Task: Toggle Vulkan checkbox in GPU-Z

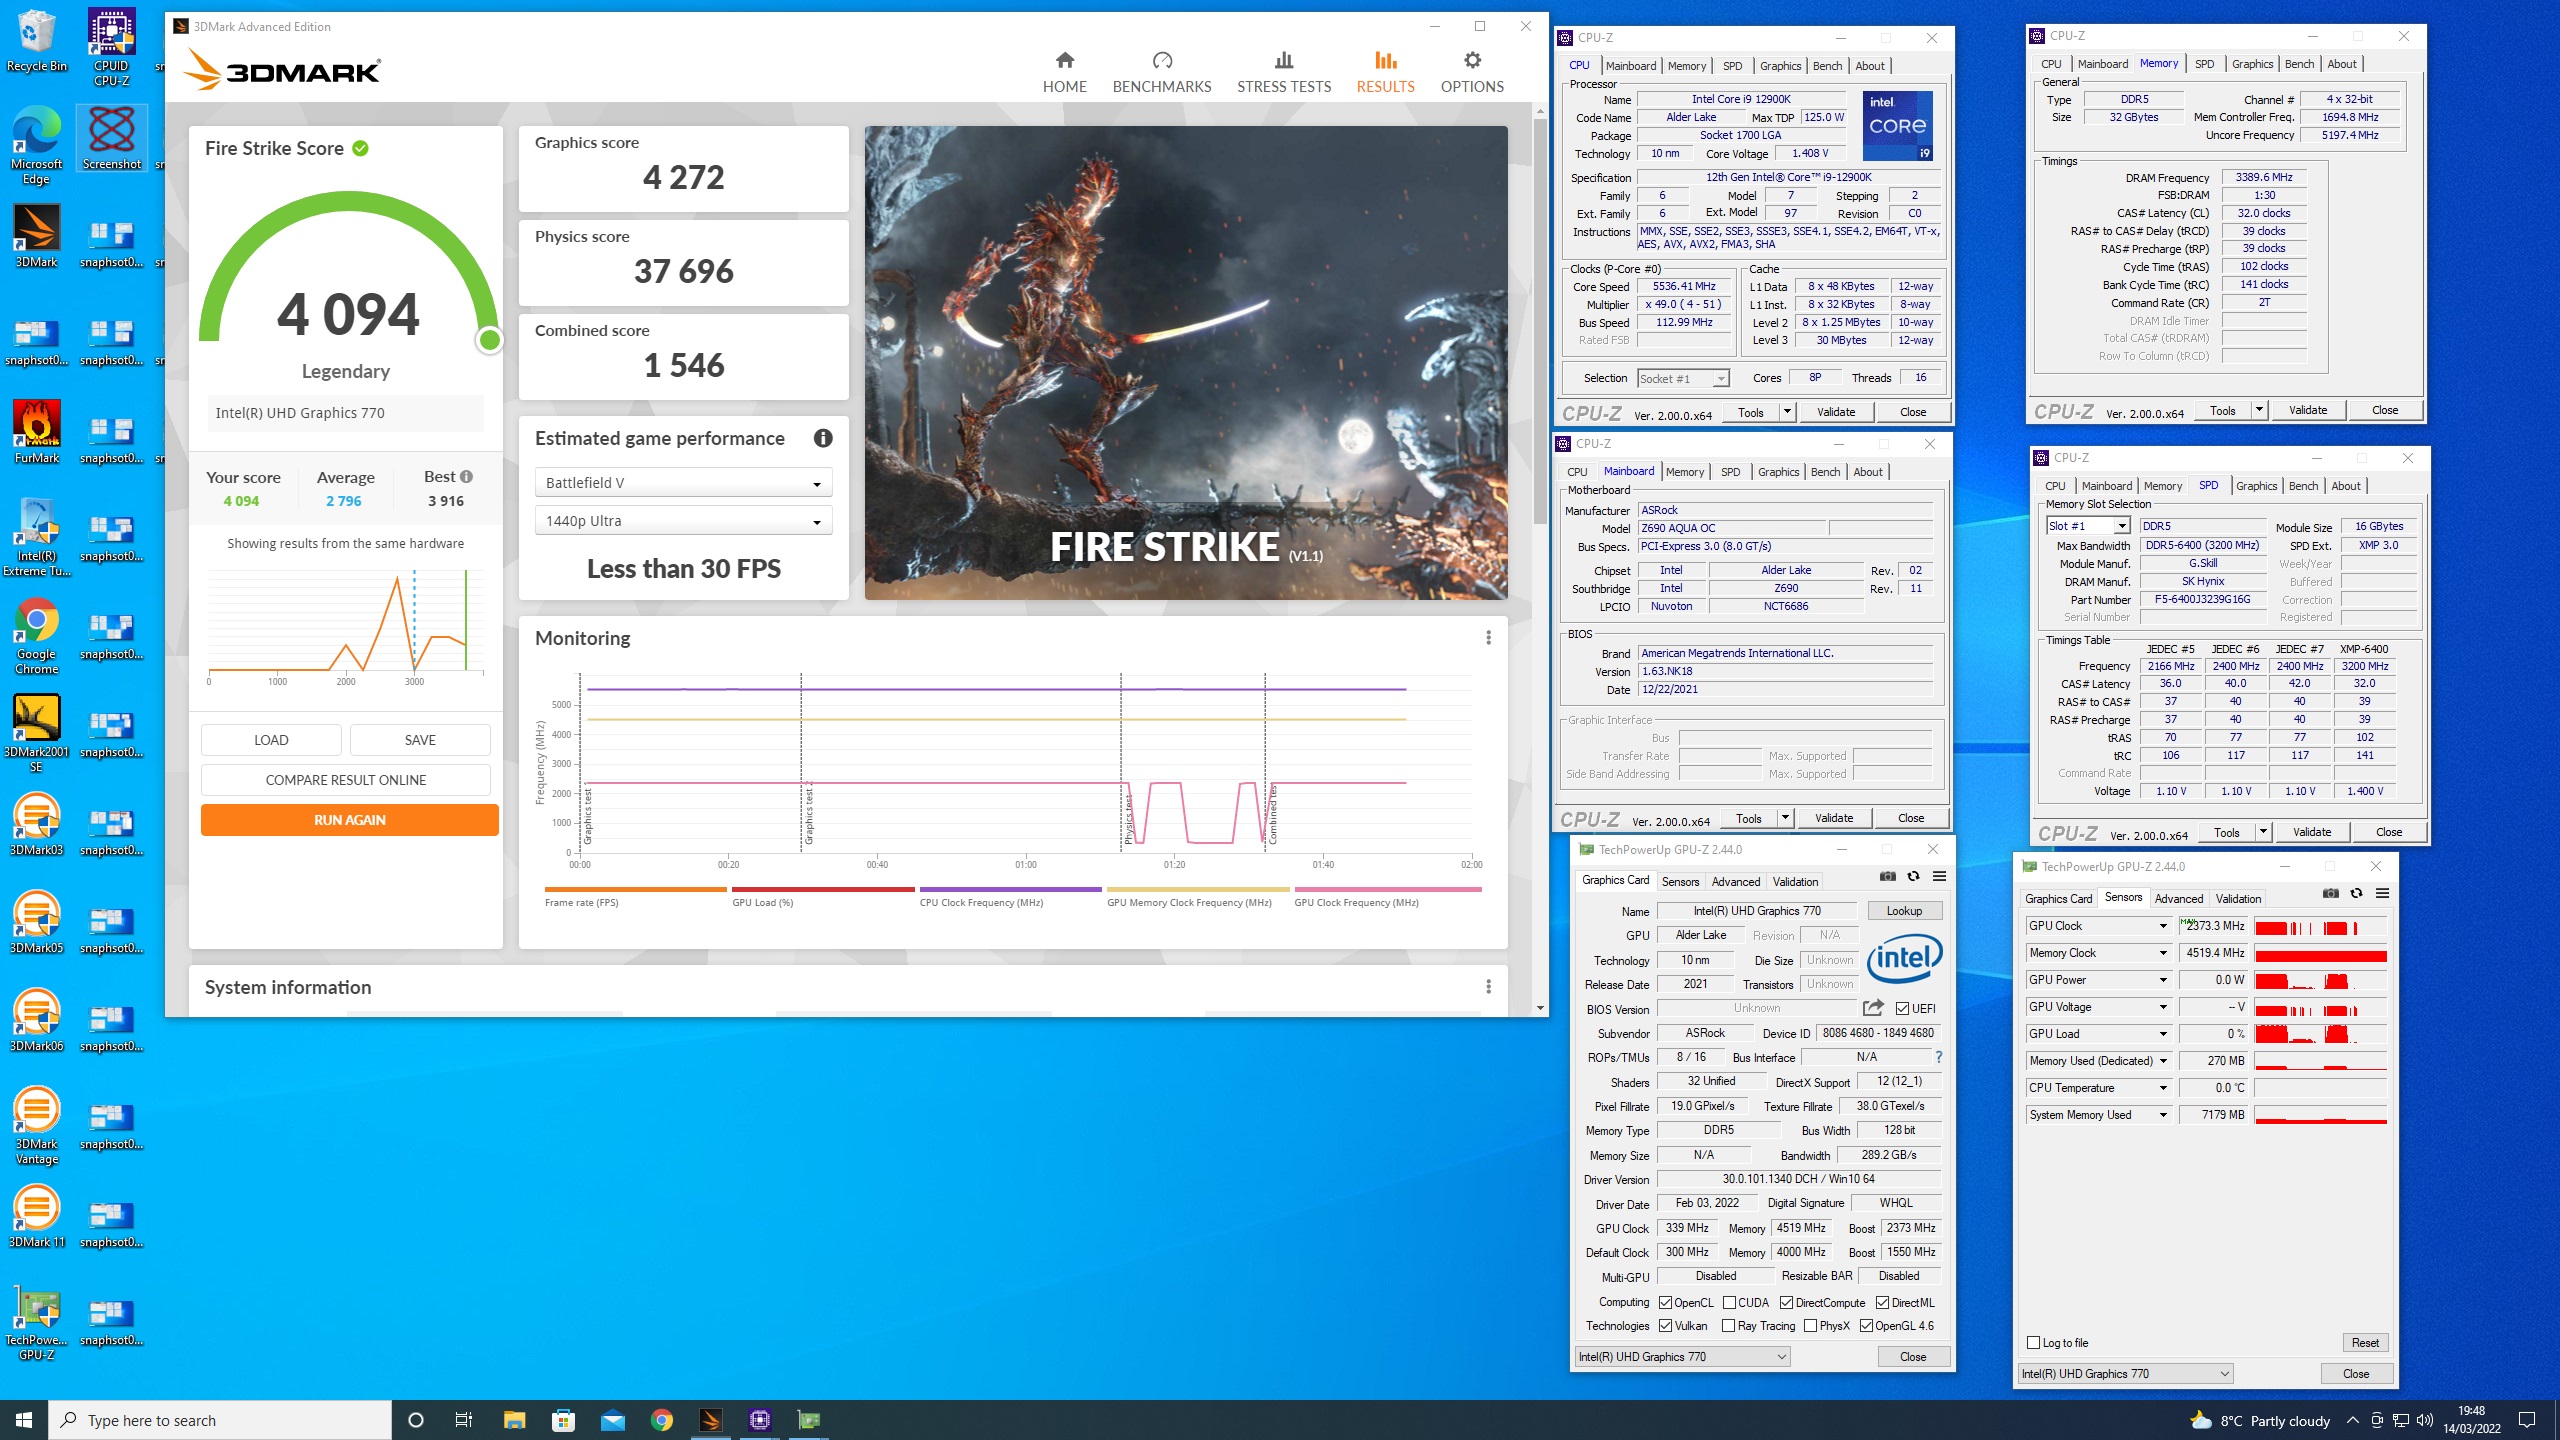Action: point(1665,1326)
